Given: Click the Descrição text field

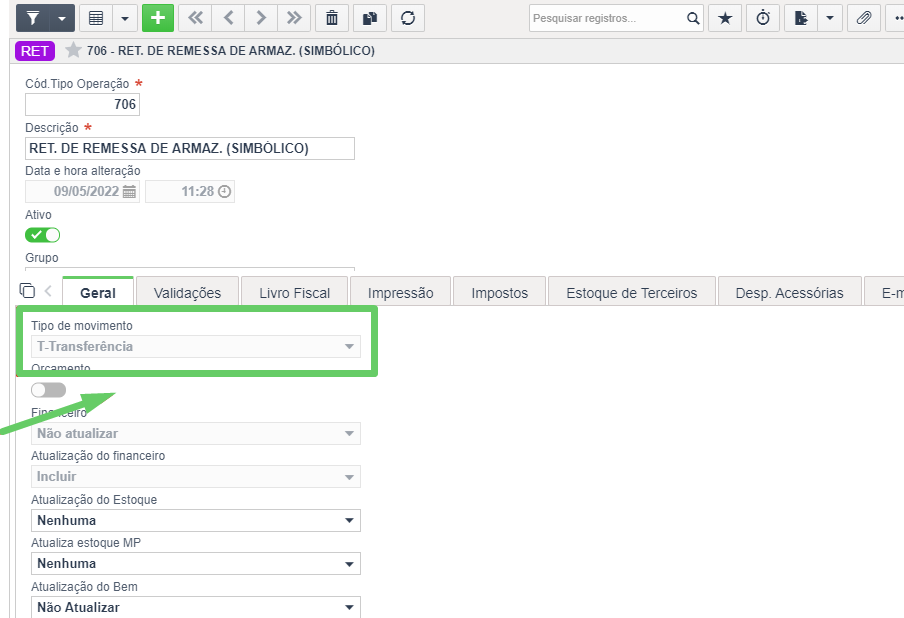Looking at the screenshot, I should [x=190, y=148].
